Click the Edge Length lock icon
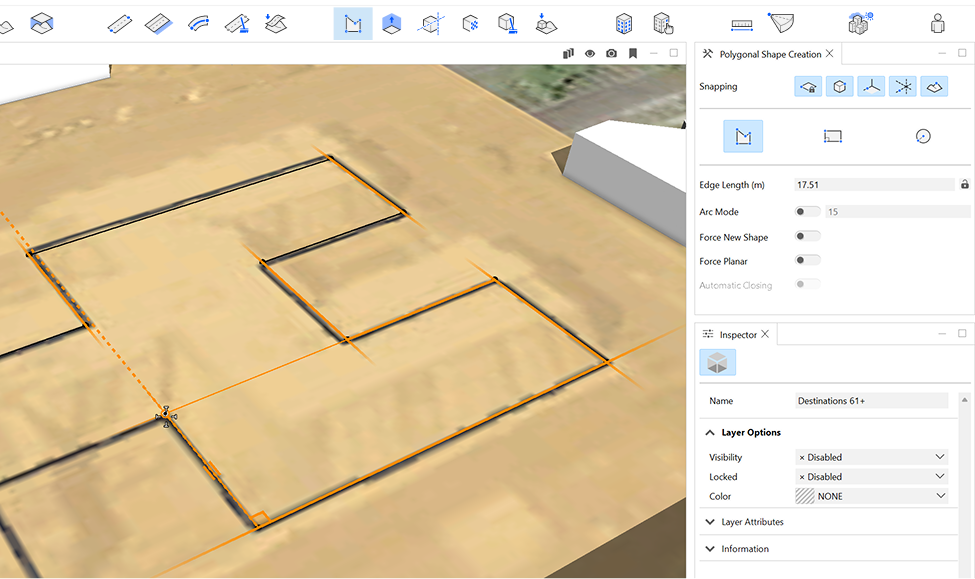The image size is (975, 579). coord(964,185)
